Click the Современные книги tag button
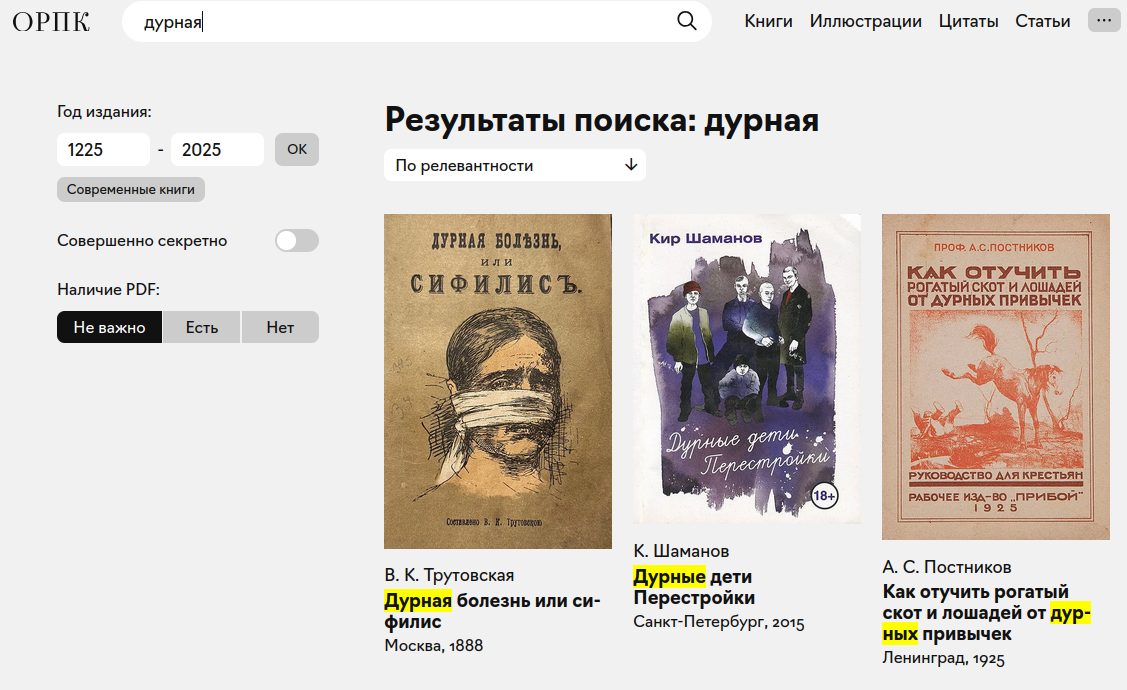Viewport: 1127px width, 690px height. (x=131, y=189)
